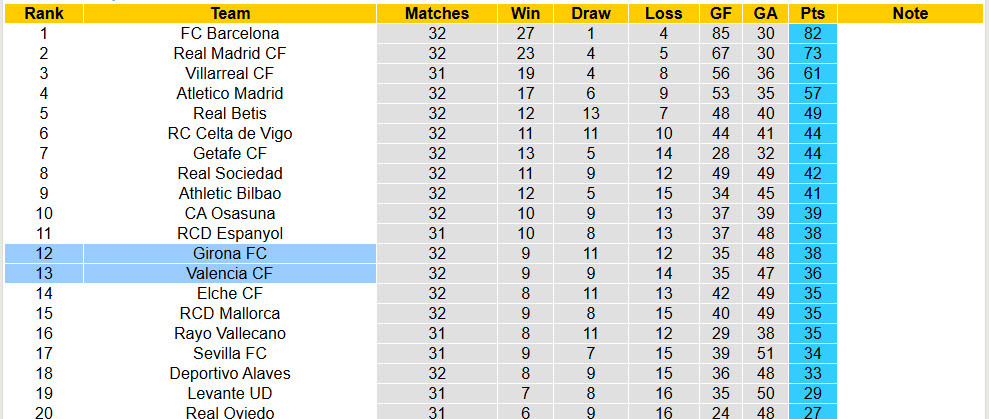Screen dimensions: 989x419
Task: Click the Matches column header
Action: 437,13
